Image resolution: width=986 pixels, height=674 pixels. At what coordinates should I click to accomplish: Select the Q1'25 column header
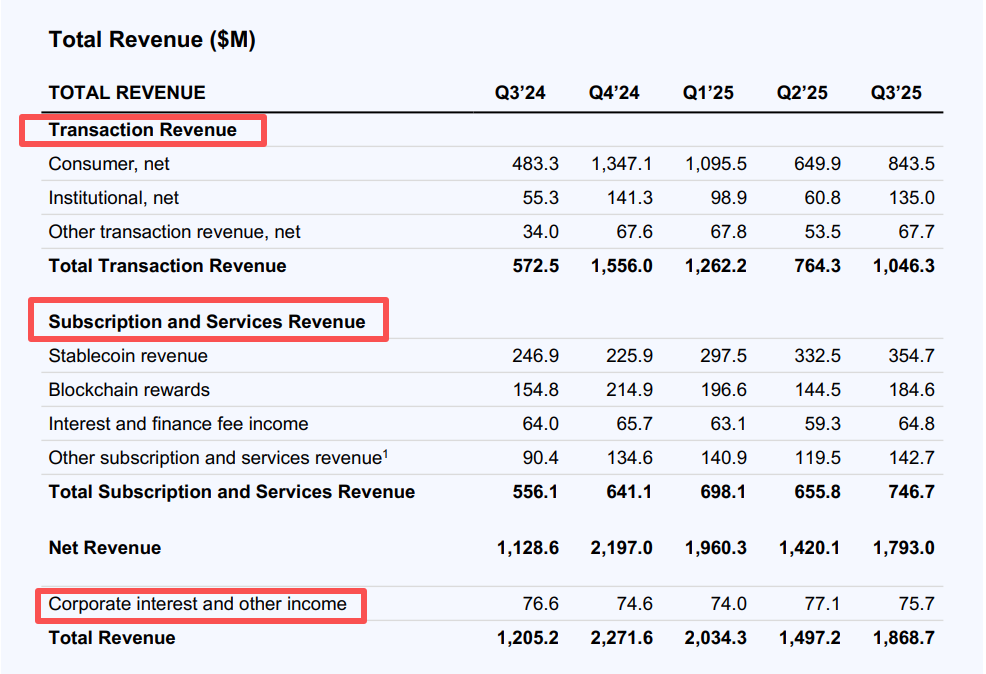(x=708, y=93)
